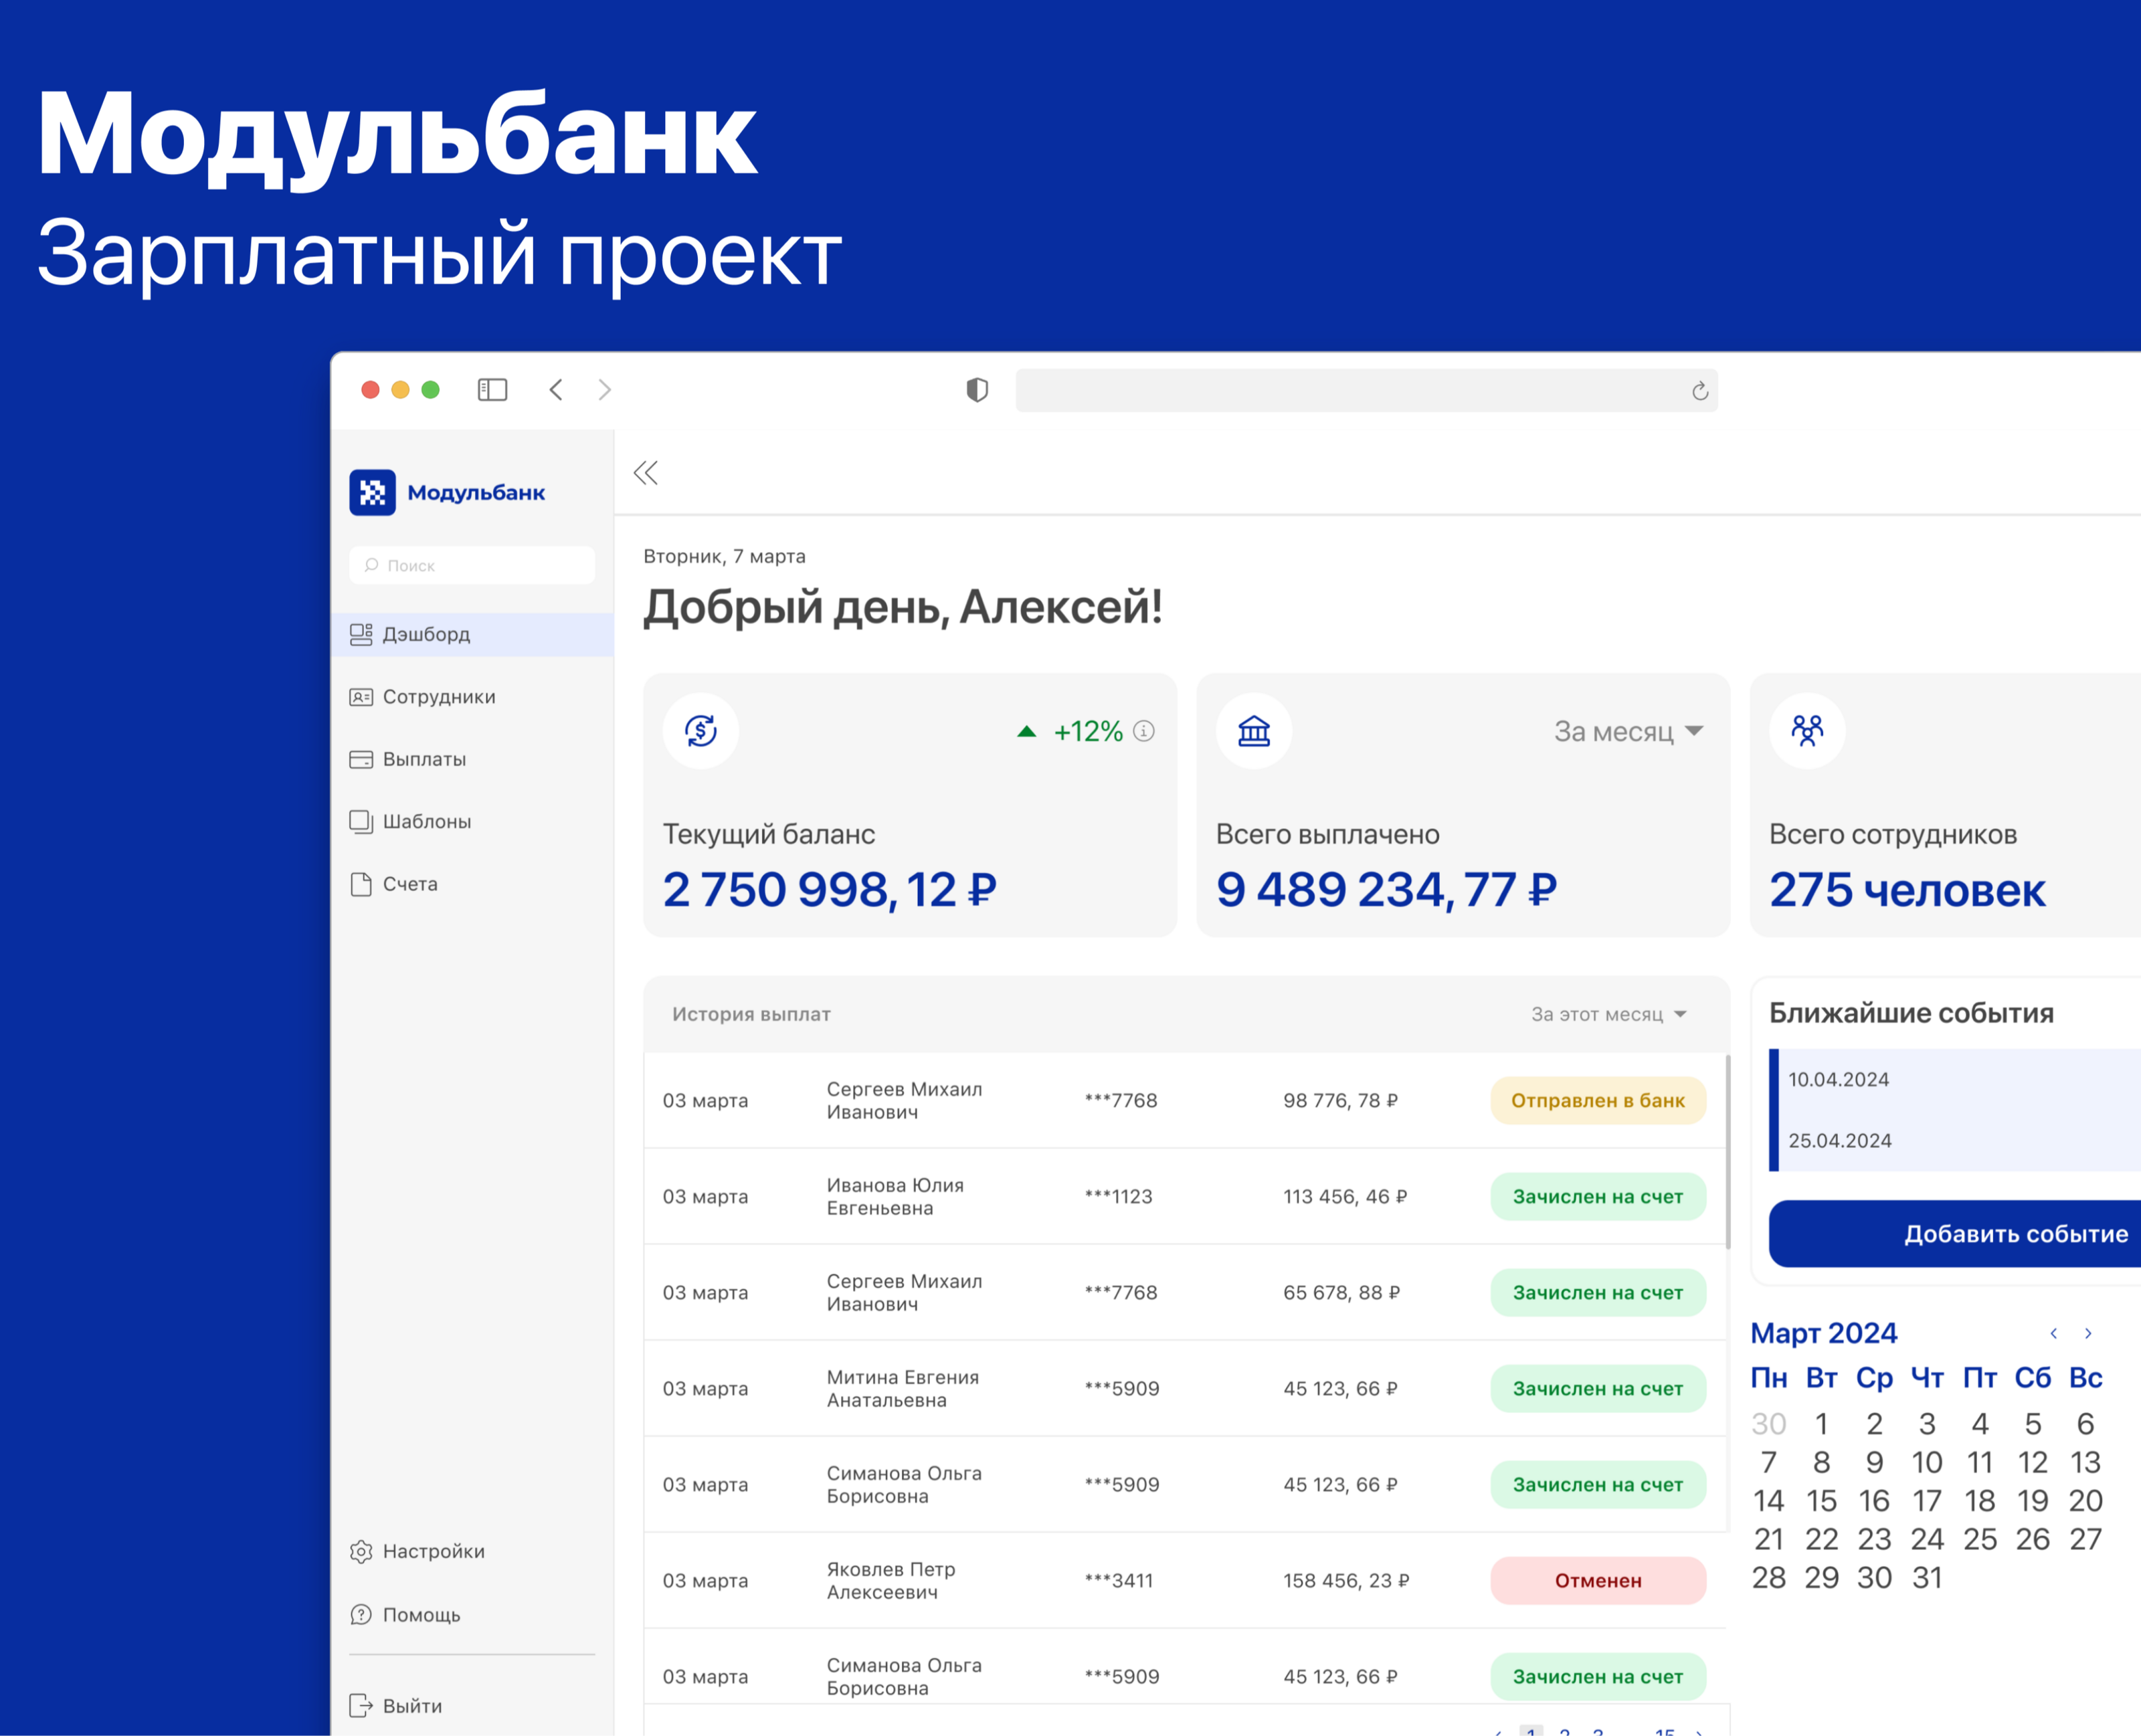Click the payment history scrollbar

click(x=1728, y=1151)
